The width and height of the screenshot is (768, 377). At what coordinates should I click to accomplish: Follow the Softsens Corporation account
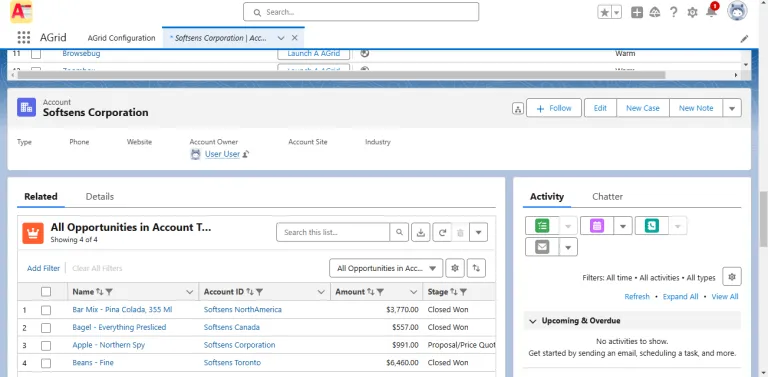(554, 108)
